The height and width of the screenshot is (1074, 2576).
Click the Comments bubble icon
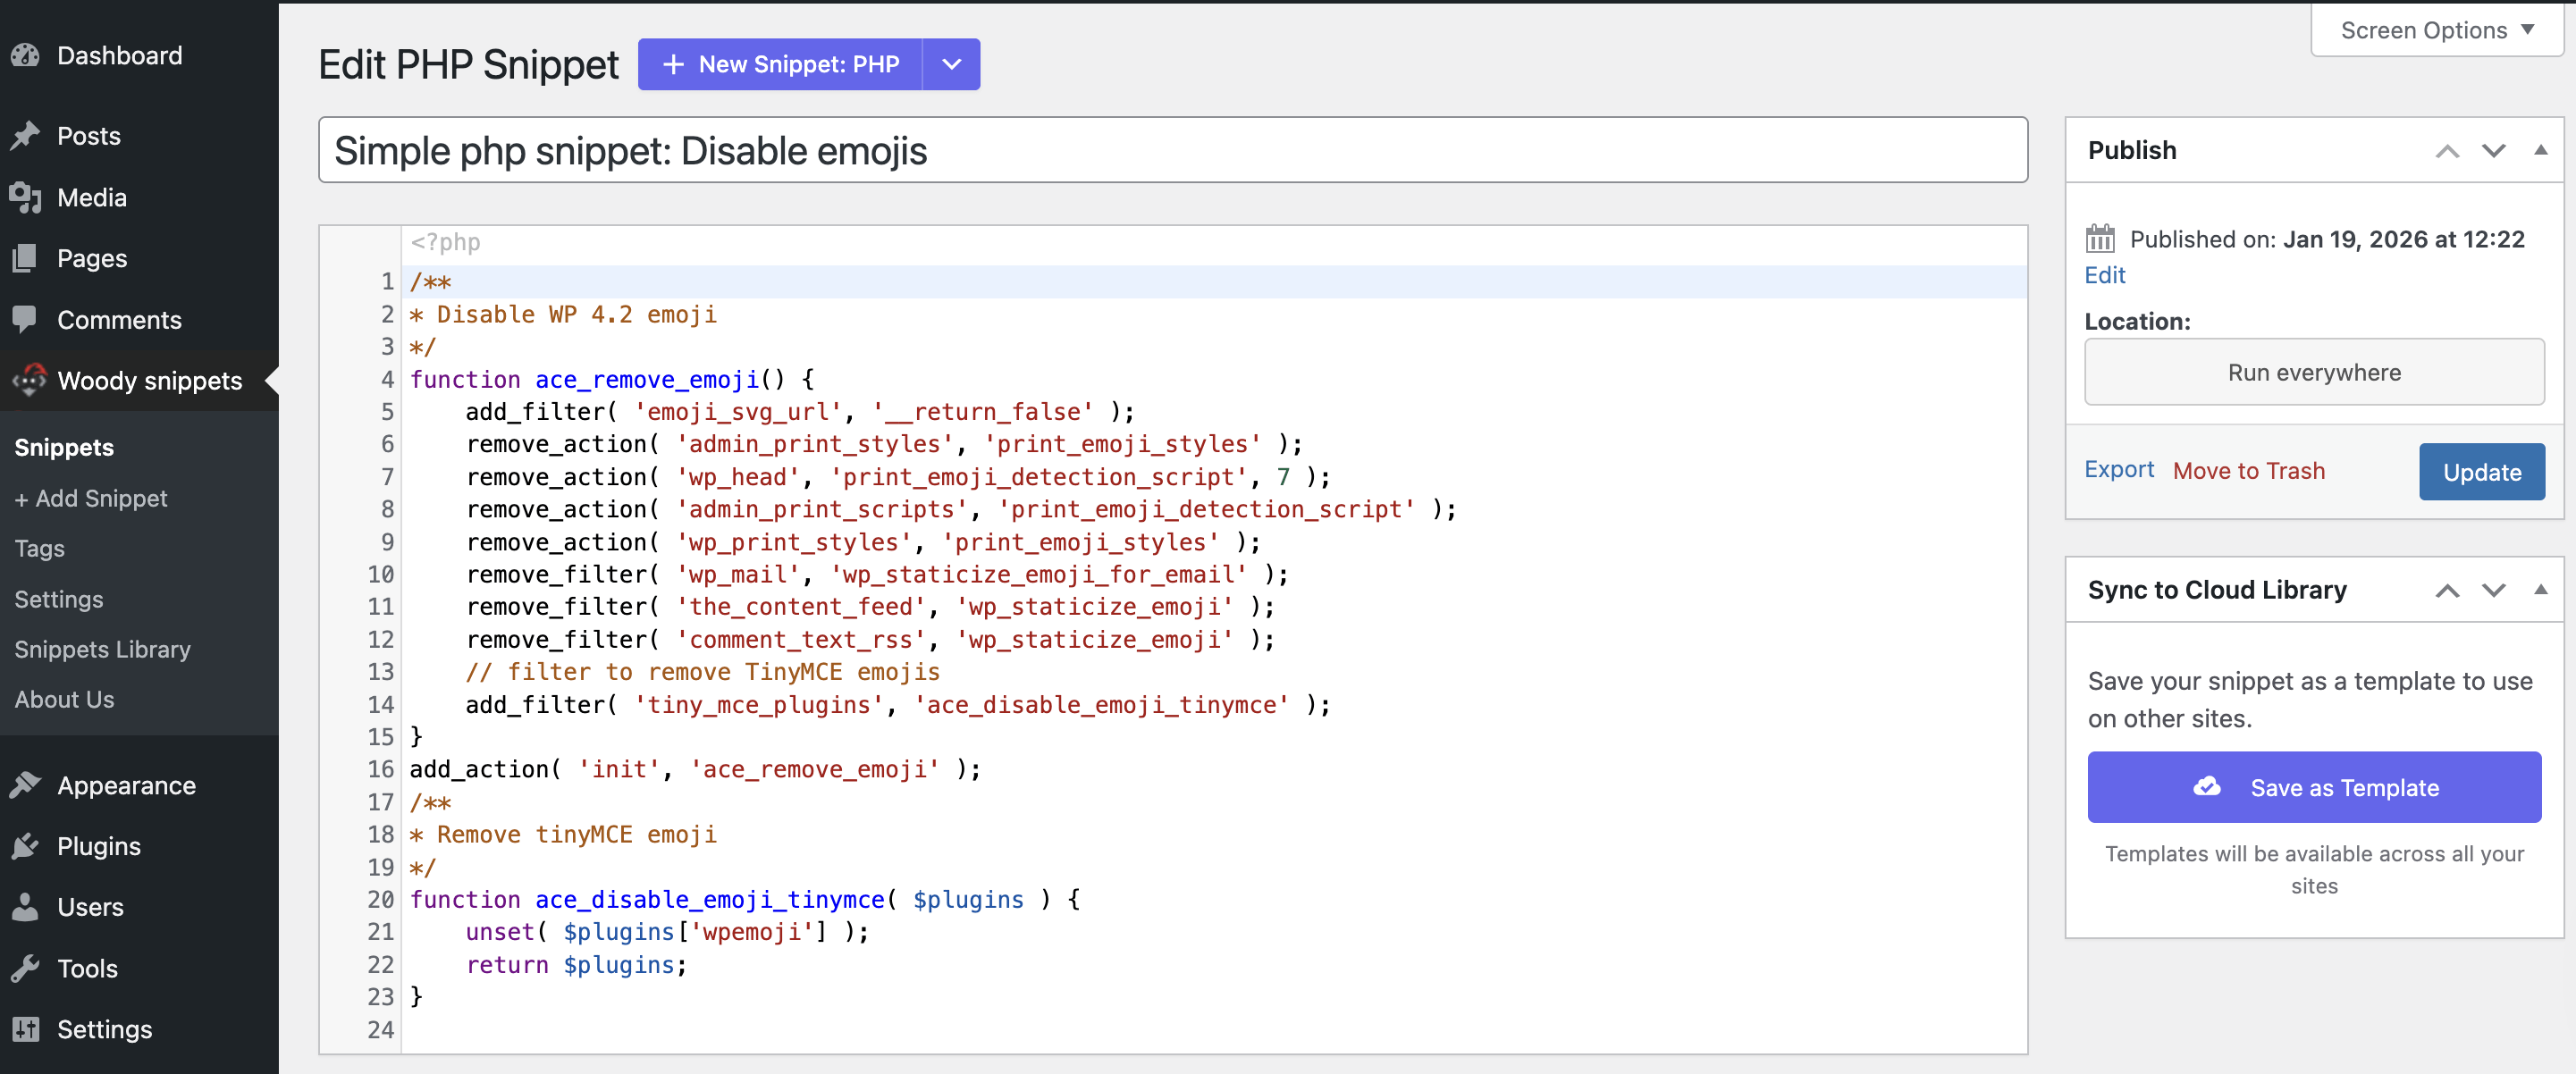[26, 320]
